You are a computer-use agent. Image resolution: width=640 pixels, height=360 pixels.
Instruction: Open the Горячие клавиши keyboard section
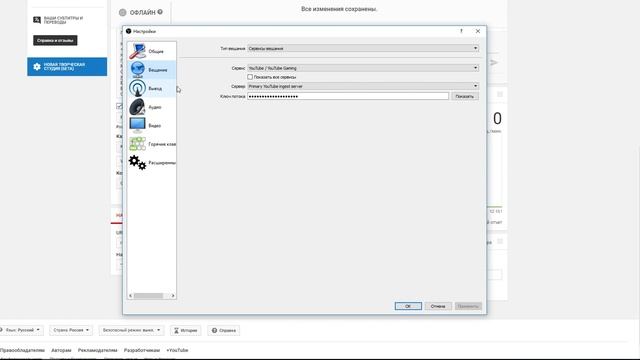[x=151, y=144]
